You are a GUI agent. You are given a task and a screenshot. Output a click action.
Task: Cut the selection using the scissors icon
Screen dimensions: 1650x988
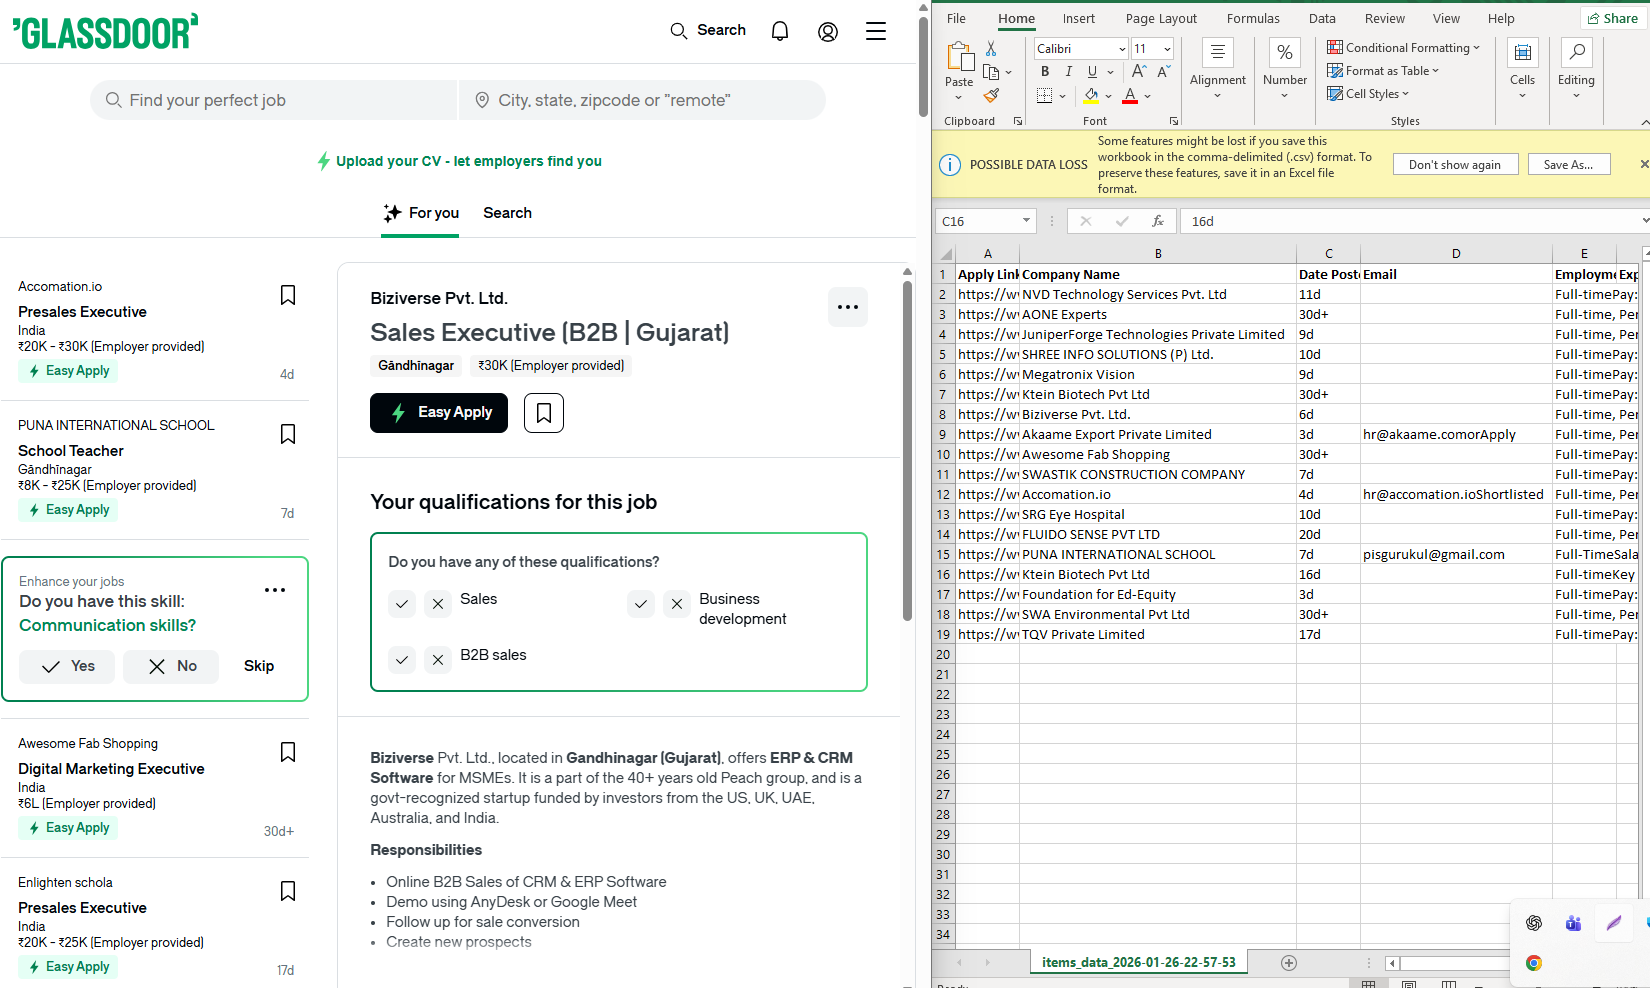pyautogui.click(x=991, y=47)
